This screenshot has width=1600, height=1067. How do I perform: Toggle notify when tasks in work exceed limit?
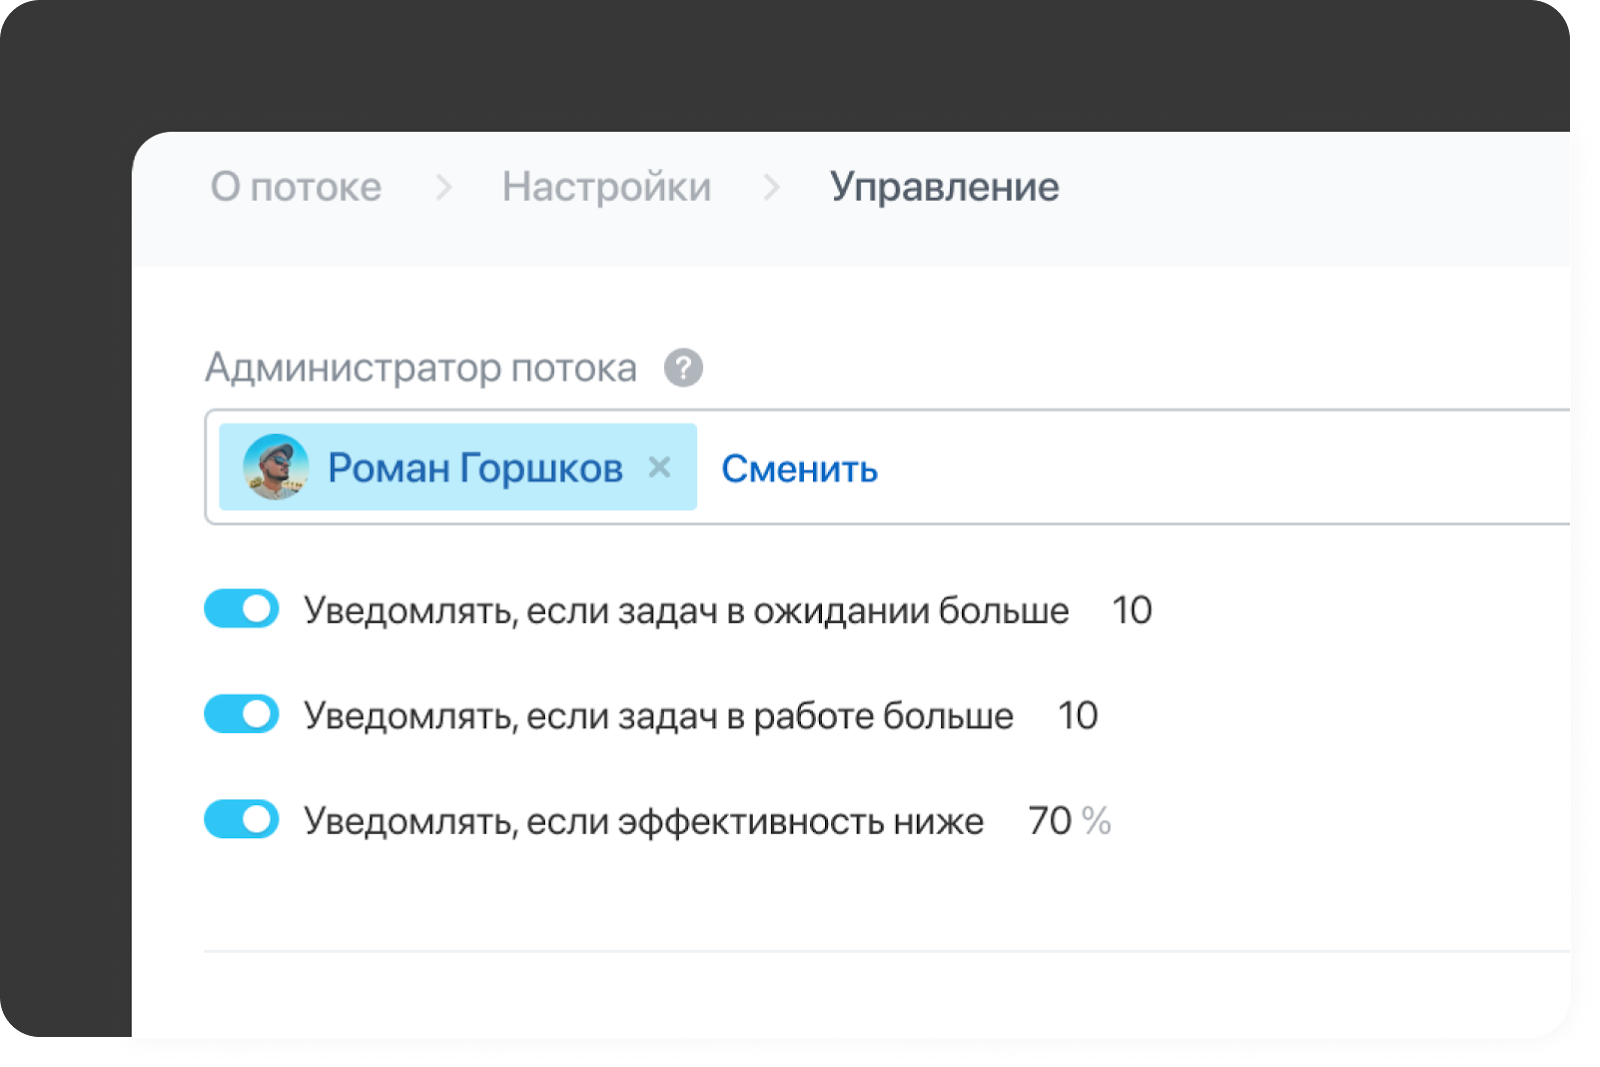[x=241, y=714]
